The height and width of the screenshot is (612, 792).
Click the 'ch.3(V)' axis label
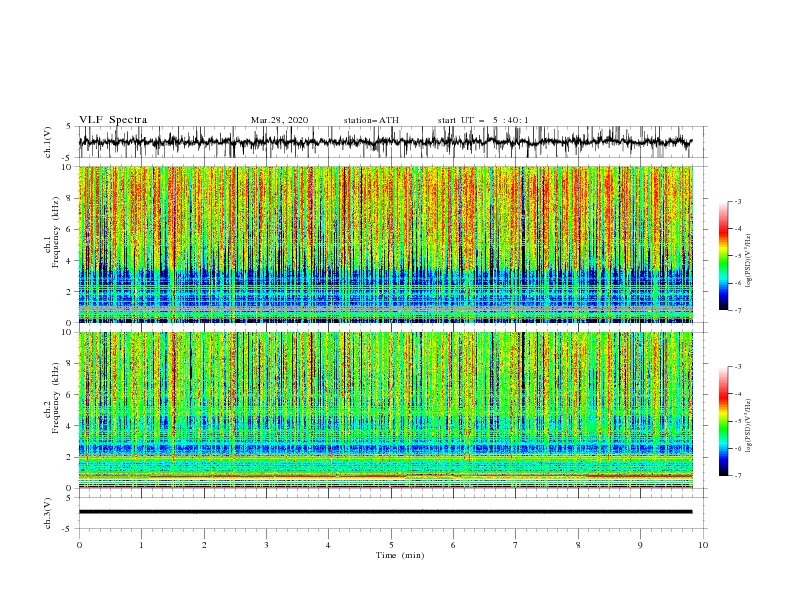48,513
